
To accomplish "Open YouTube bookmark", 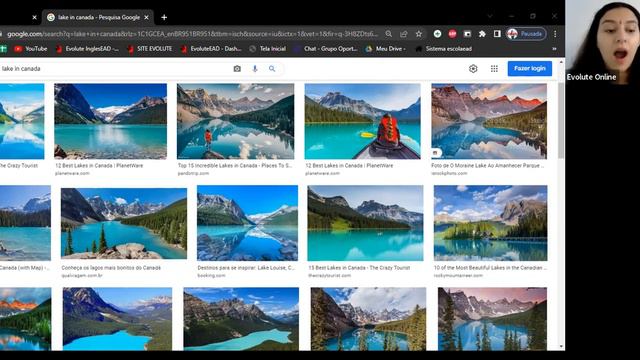I will tap(31, 49).
